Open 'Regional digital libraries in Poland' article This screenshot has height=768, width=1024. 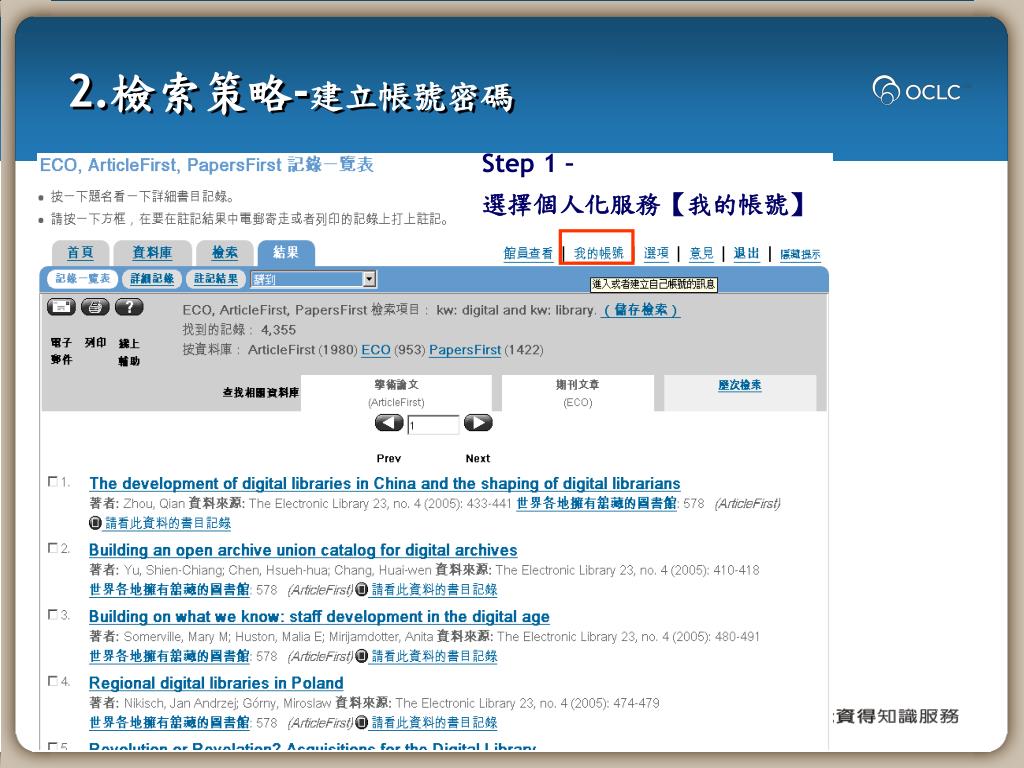pyautogui.click(x=216, y=684)
